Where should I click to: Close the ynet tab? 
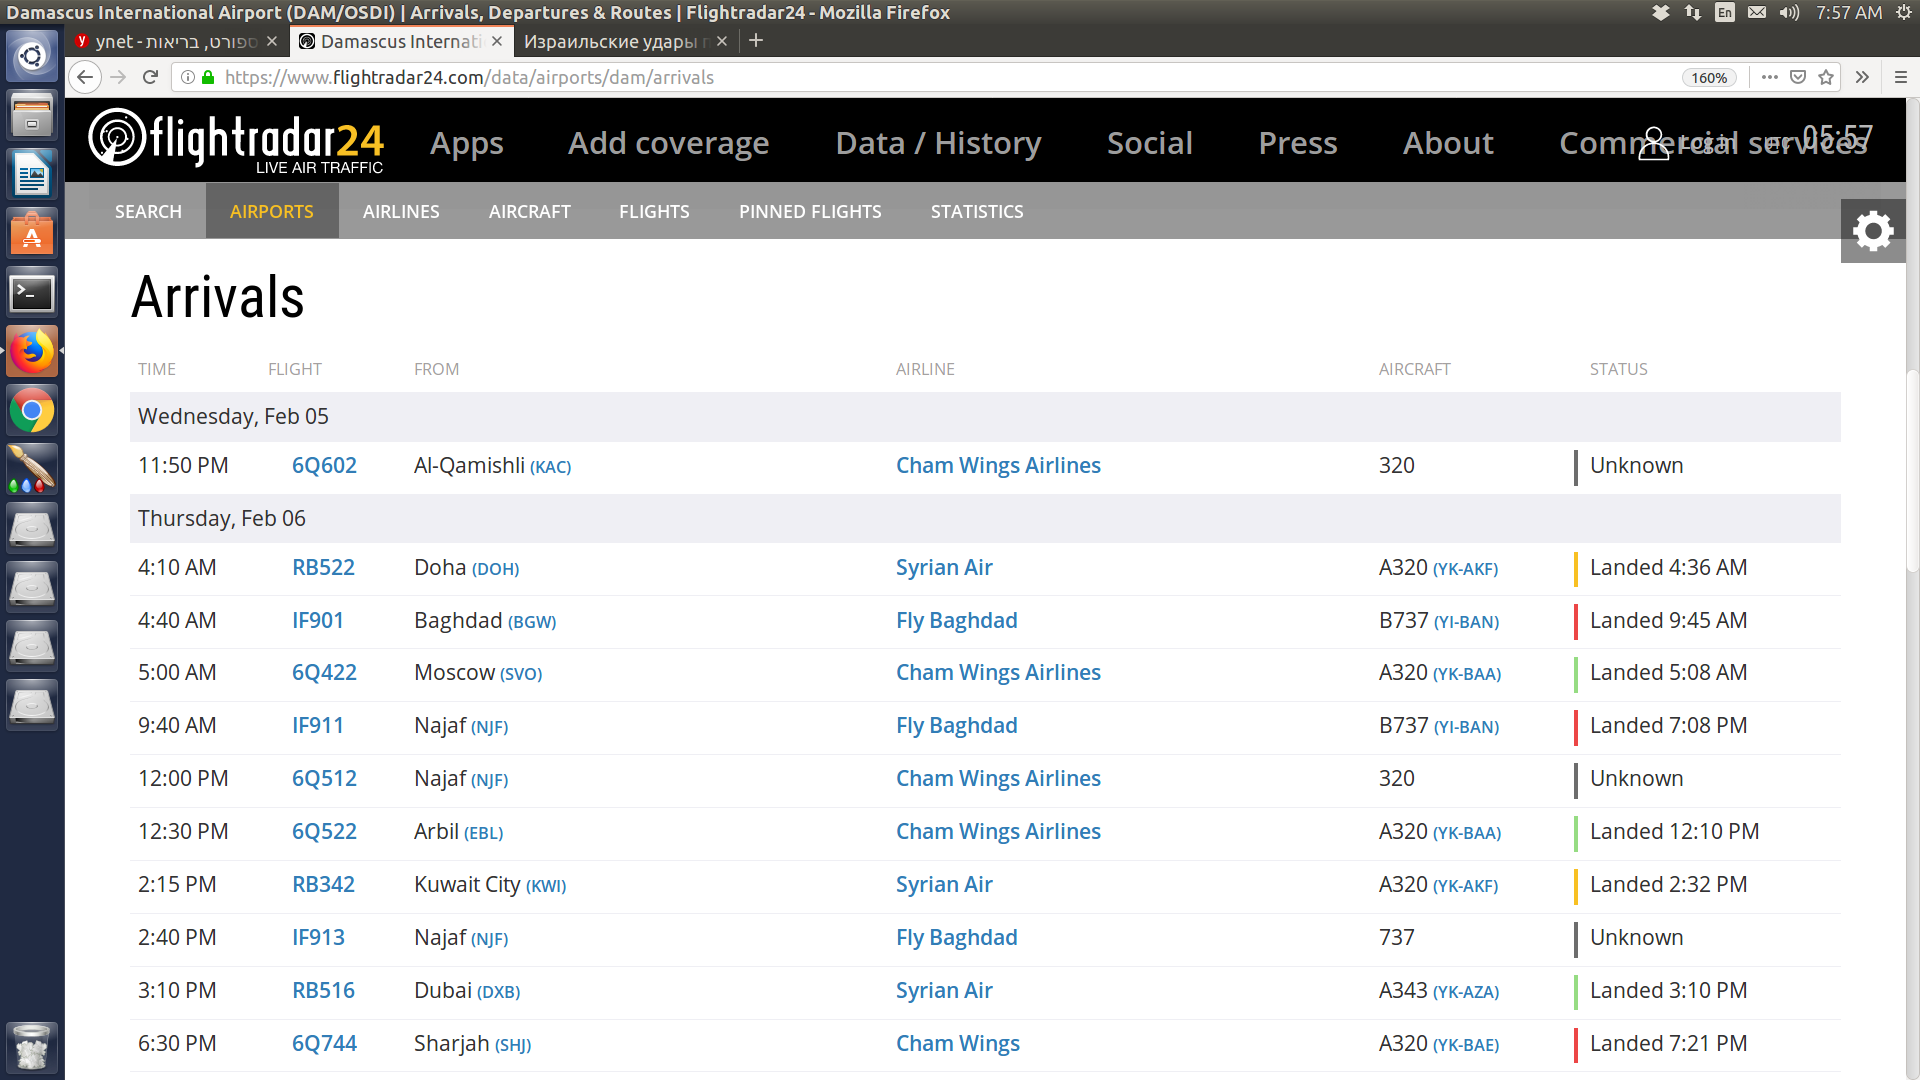(x=272, y=41)
